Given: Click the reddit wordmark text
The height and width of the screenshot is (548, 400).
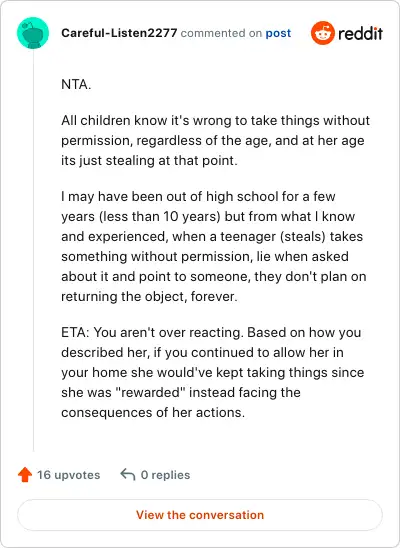Looking at the screenshot, I should point(361,33).
